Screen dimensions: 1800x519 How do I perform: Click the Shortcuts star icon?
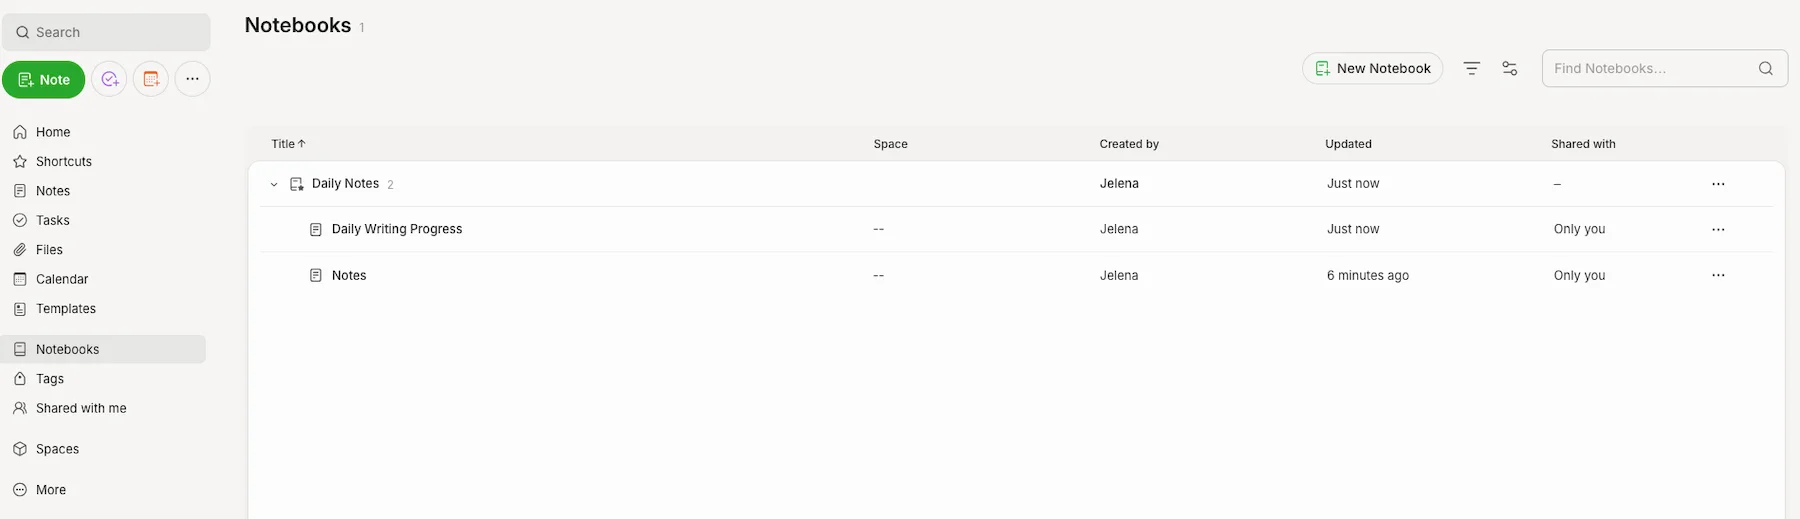[20, 161]
